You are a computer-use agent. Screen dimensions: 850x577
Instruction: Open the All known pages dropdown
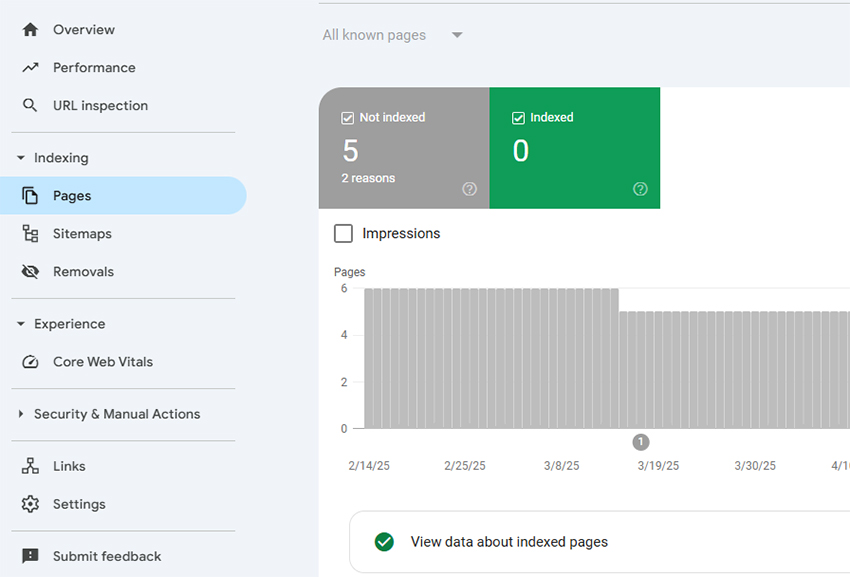[x=392, y=36]
